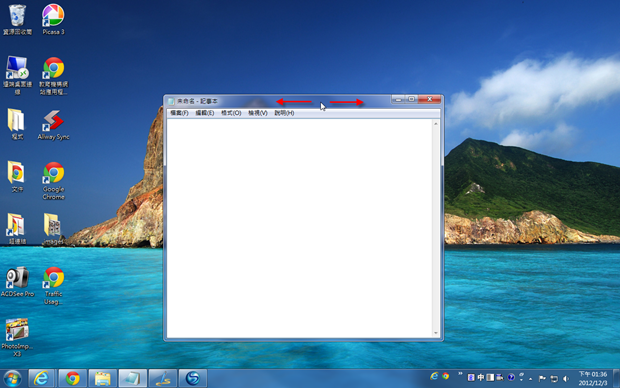
Task: Open the 編輯(E) menu in Notepad
Action: click(204, 113)
